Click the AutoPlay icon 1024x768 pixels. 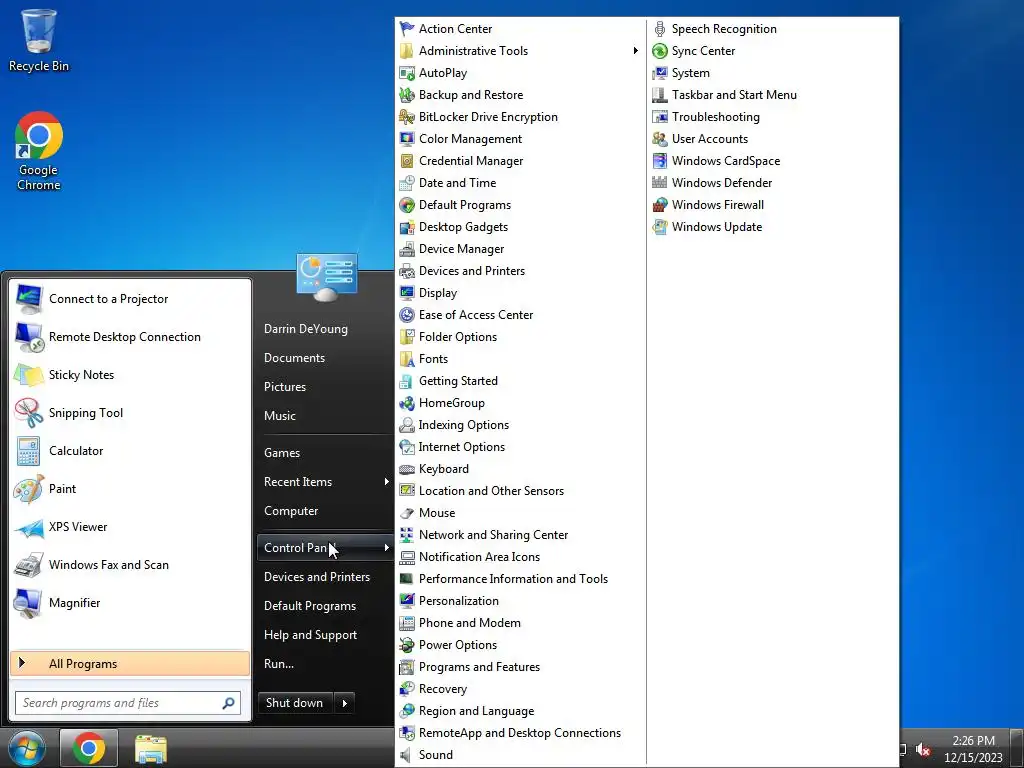tap(407, 73)
